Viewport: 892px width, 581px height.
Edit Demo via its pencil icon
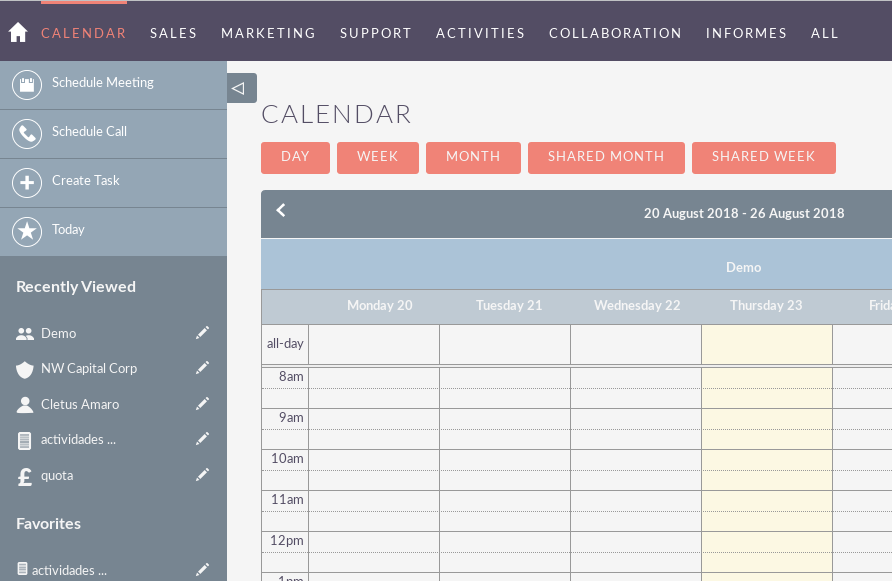203,333
